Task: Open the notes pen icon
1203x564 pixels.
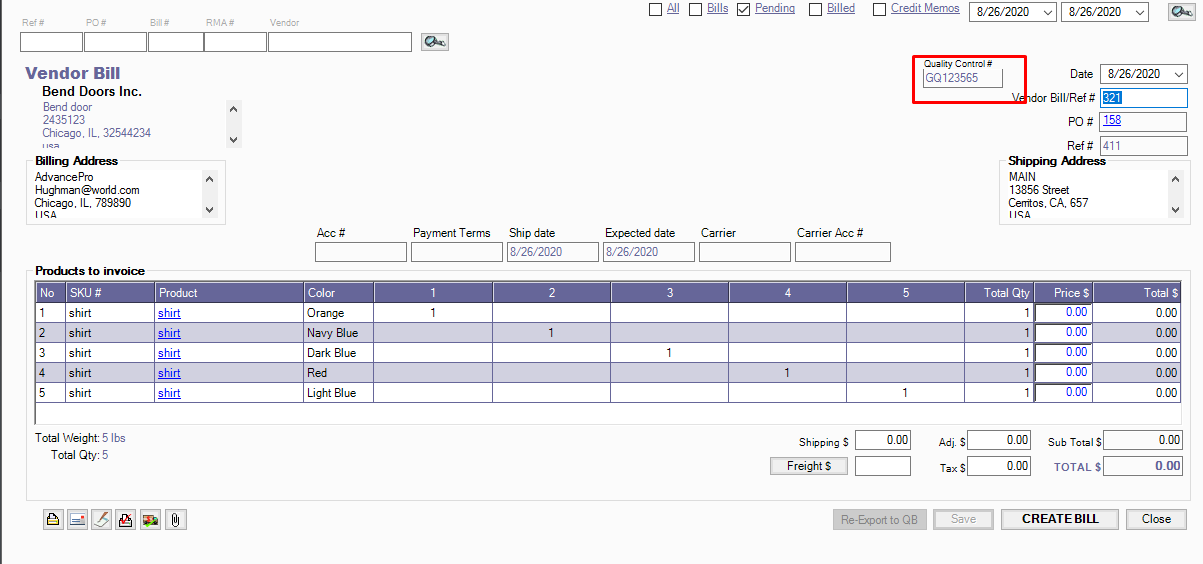Action: [x=101, y=520]
